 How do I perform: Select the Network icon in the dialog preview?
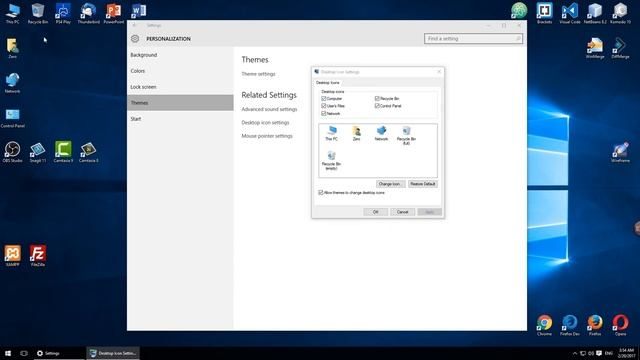381,133
